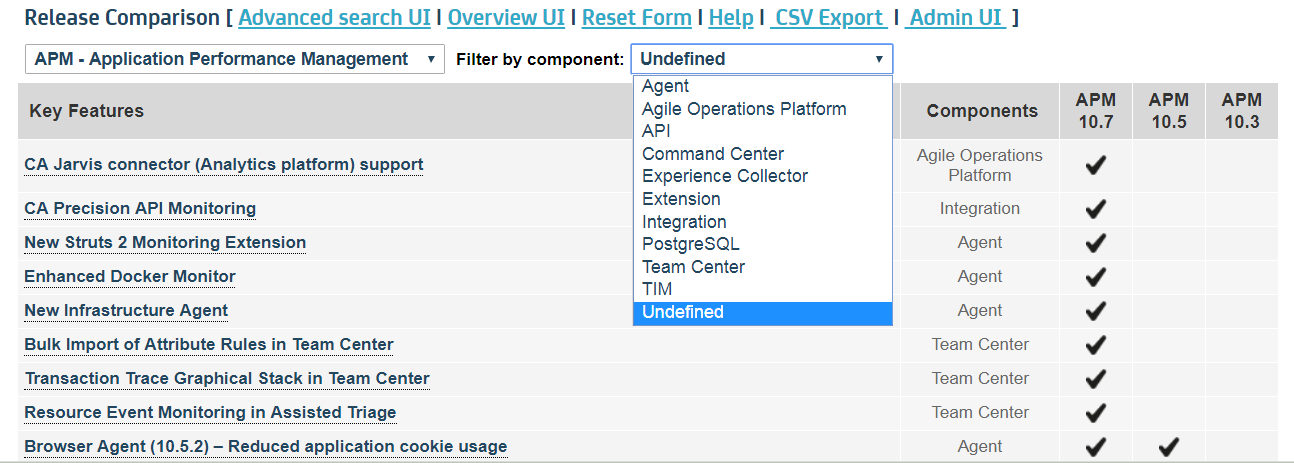This screenshot has height=463, width=1294.
Task: Go to Overview UI link
Action: 506,18
